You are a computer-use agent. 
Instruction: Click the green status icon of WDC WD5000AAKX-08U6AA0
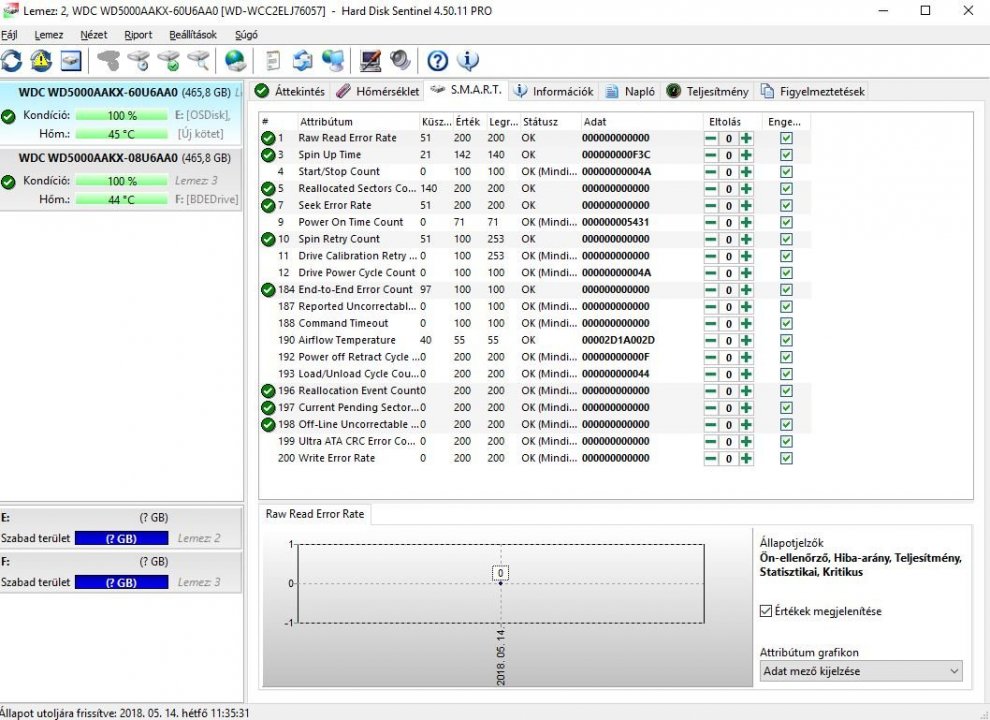click(x=8, y=182)
